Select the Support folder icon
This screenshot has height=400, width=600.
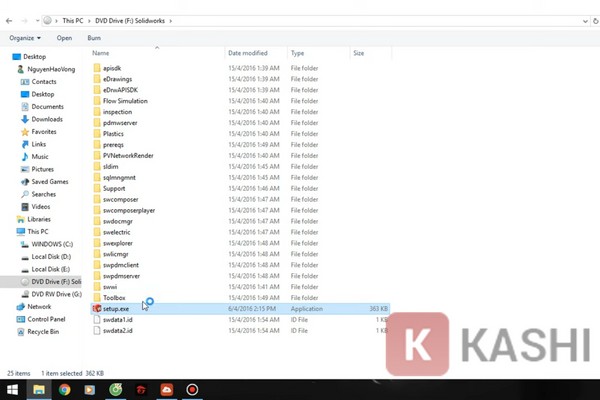click(x=97, y=188)
